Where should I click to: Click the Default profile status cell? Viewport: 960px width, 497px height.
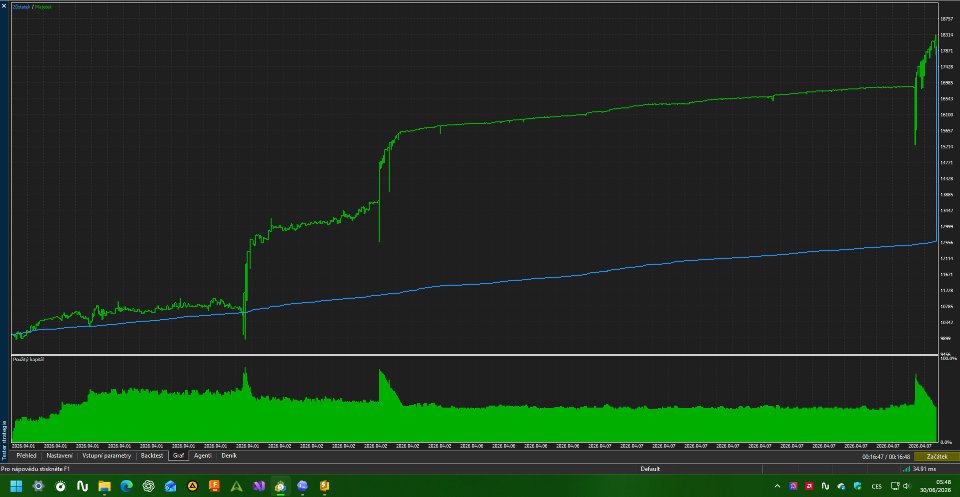(x=650, y=469)
